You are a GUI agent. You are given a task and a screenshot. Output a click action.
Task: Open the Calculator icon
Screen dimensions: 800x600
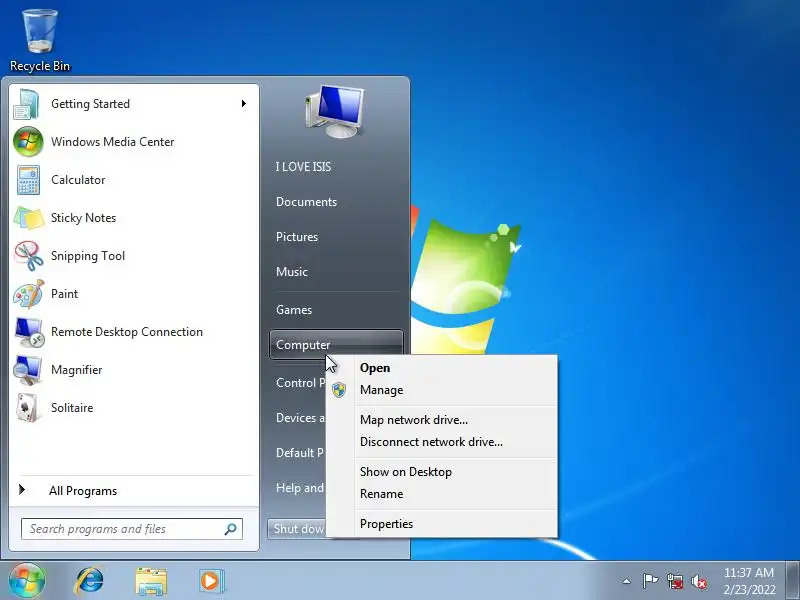click(28, 180)
